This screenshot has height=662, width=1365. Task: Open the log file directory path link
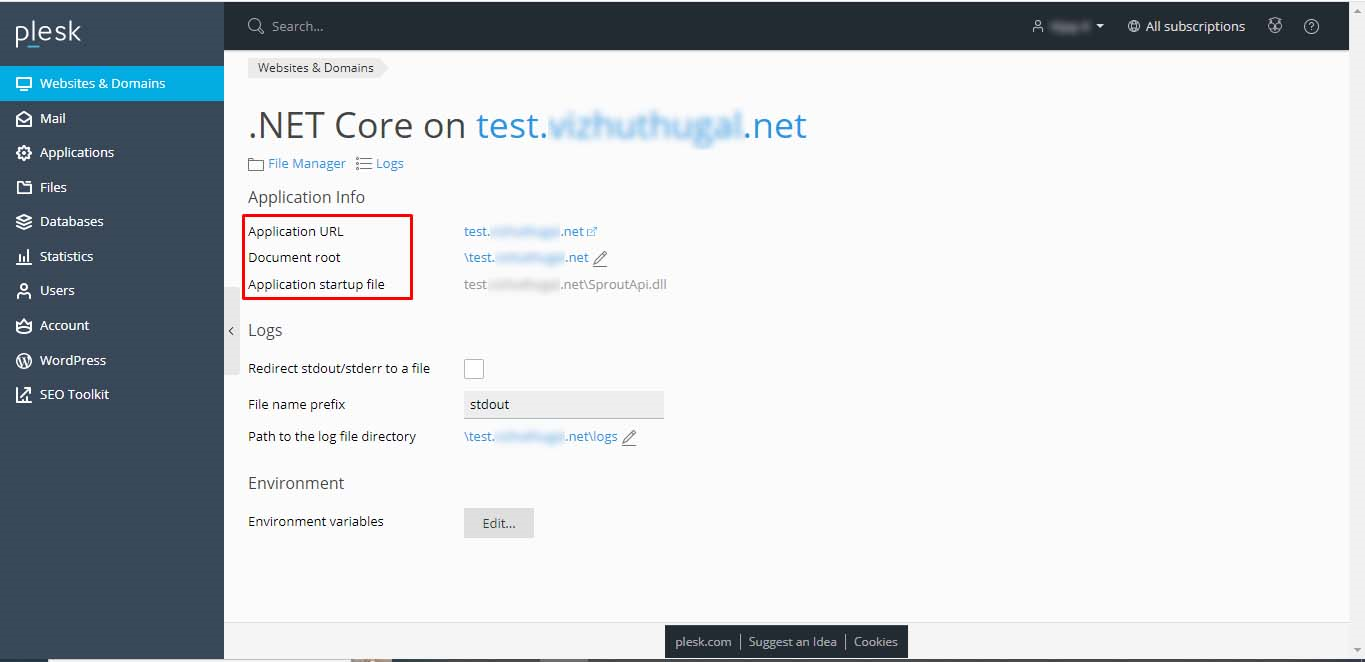541,437
